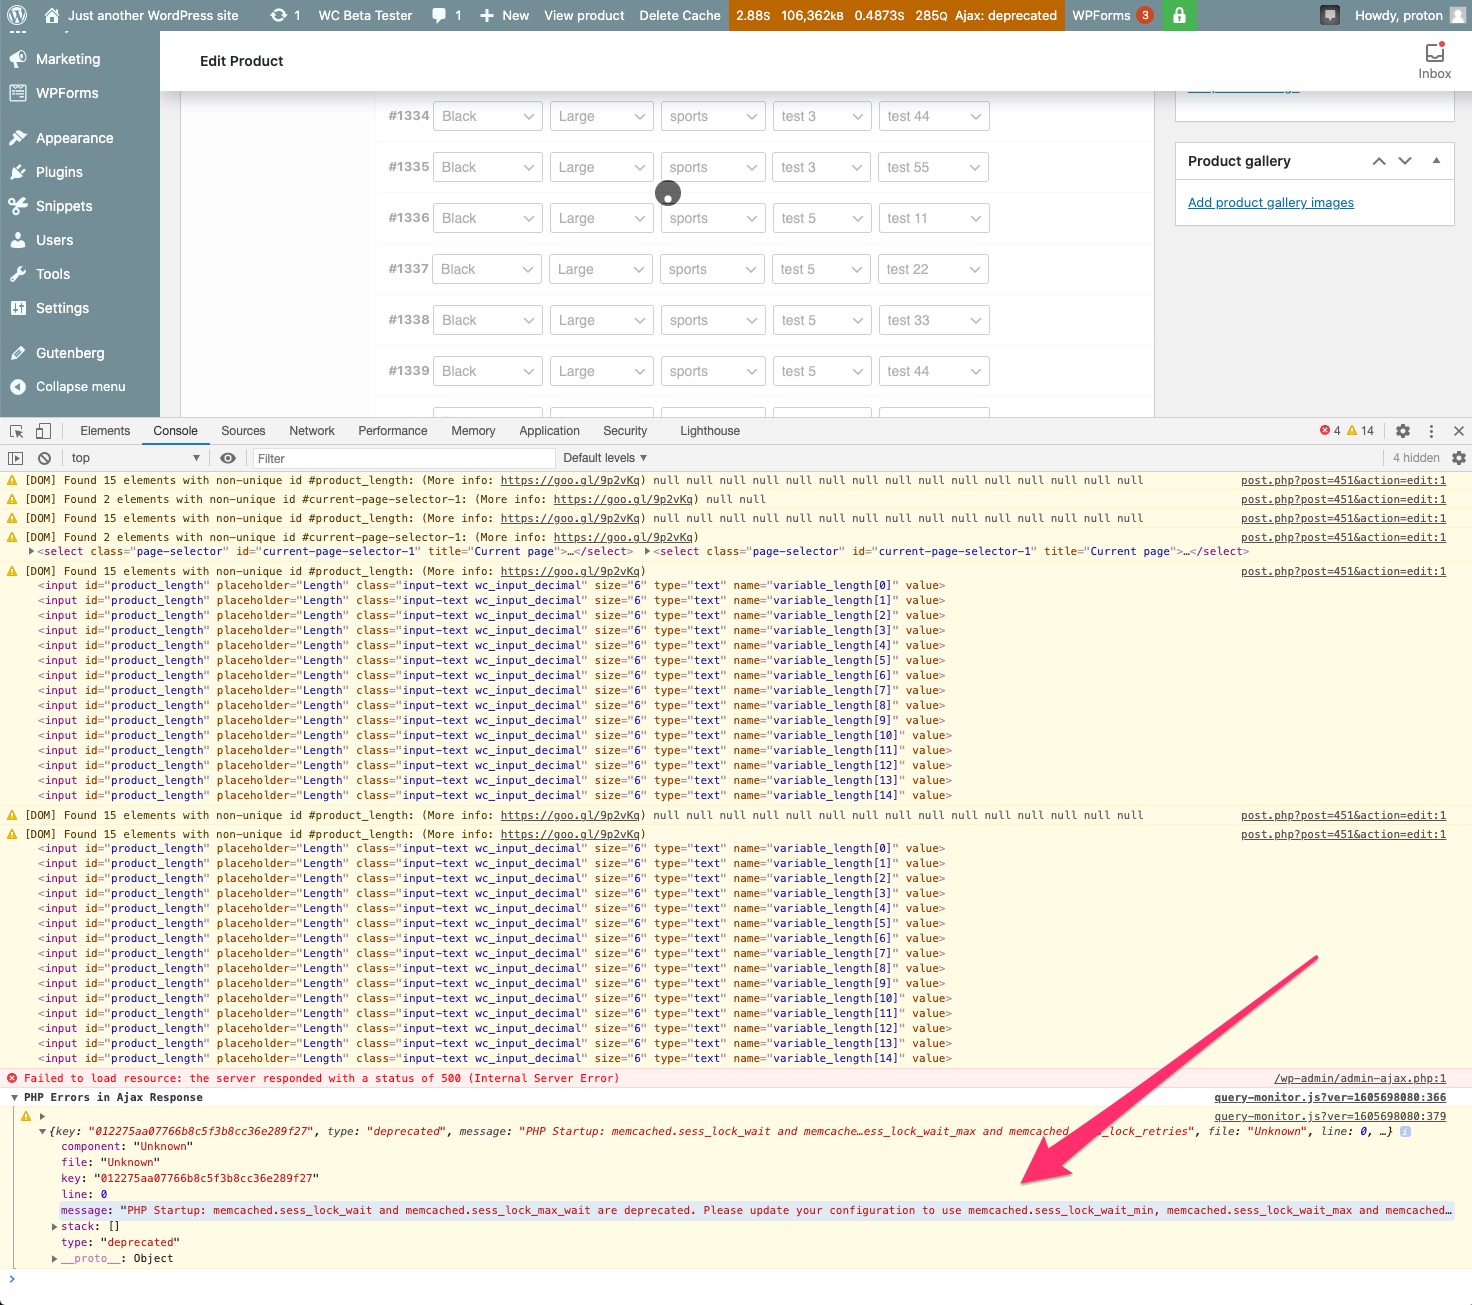1472x1305 pixels.
Task: Switch to the Performance tab
Action: (392, 430)
